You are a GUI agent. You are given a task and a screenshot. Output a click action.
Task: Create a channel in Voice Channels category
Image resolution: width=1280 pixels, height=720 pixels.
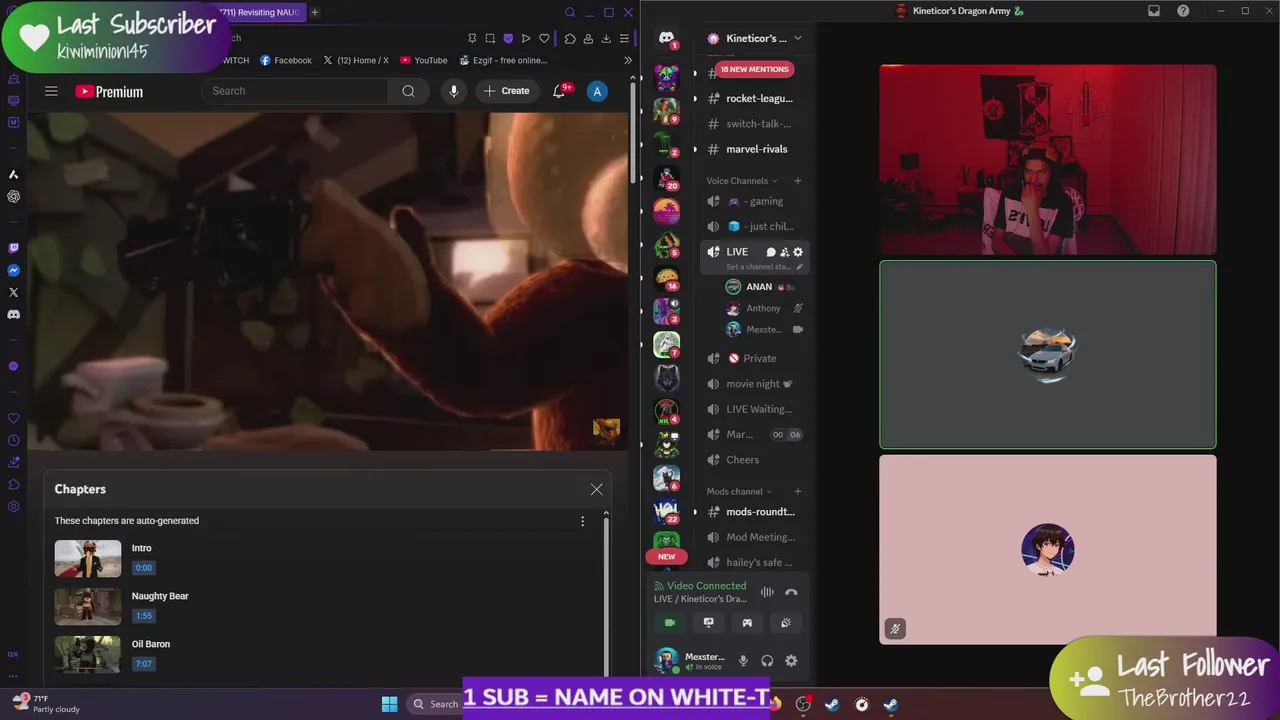798,181
